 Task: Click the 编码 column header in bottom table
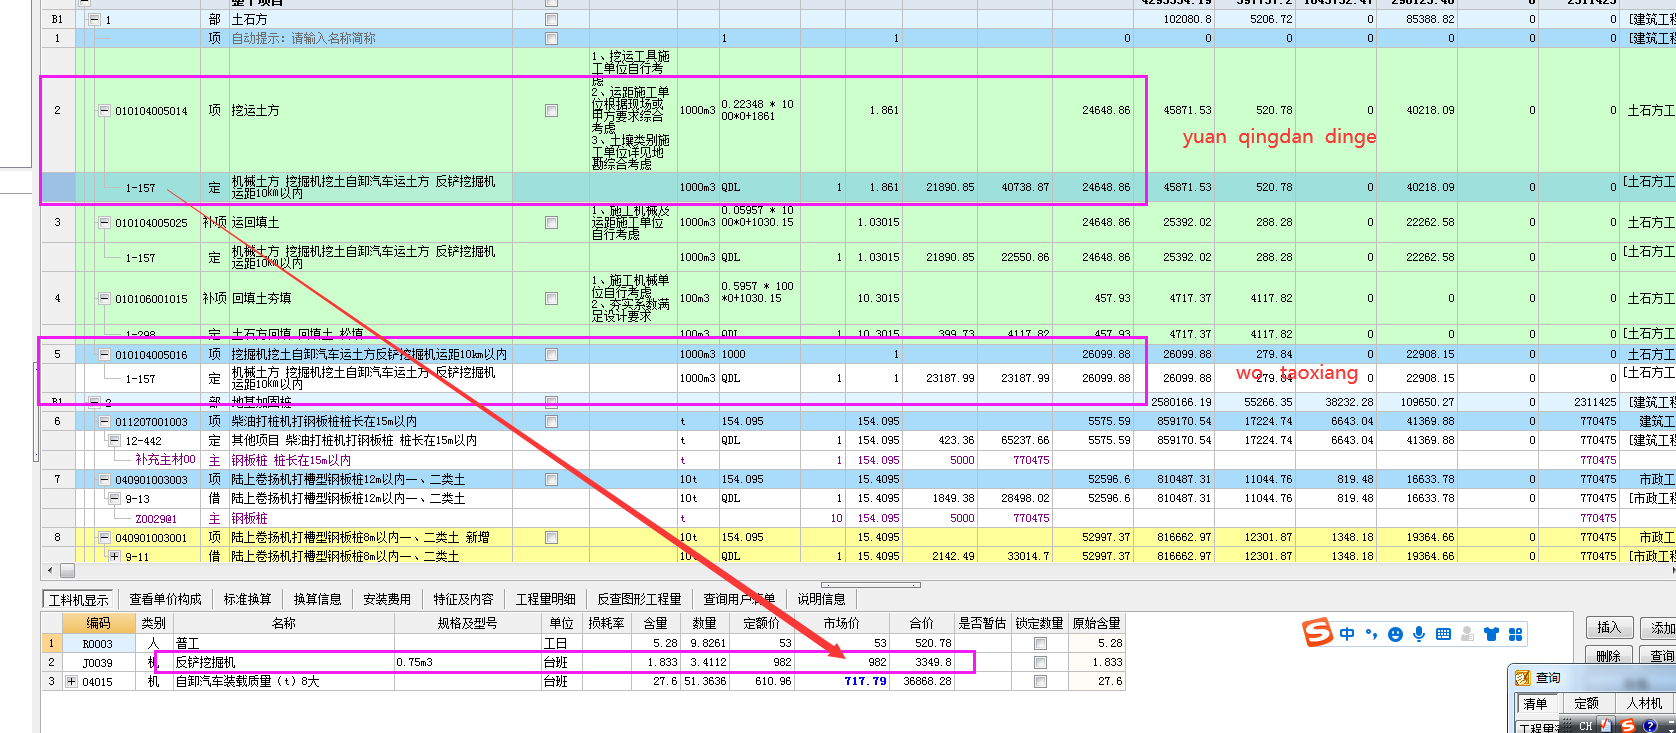pos(98,623)
